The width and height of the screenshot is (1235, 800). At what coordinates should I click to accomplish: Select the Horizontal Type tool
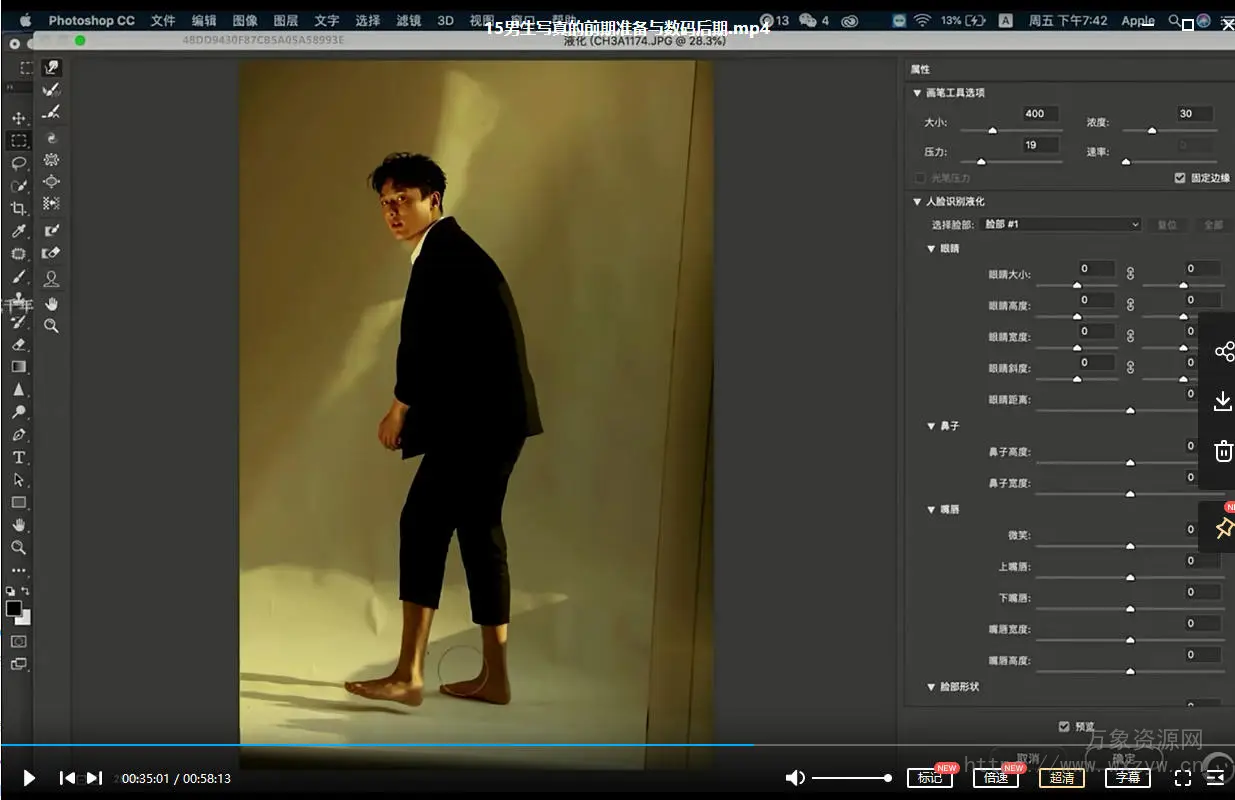18,457
